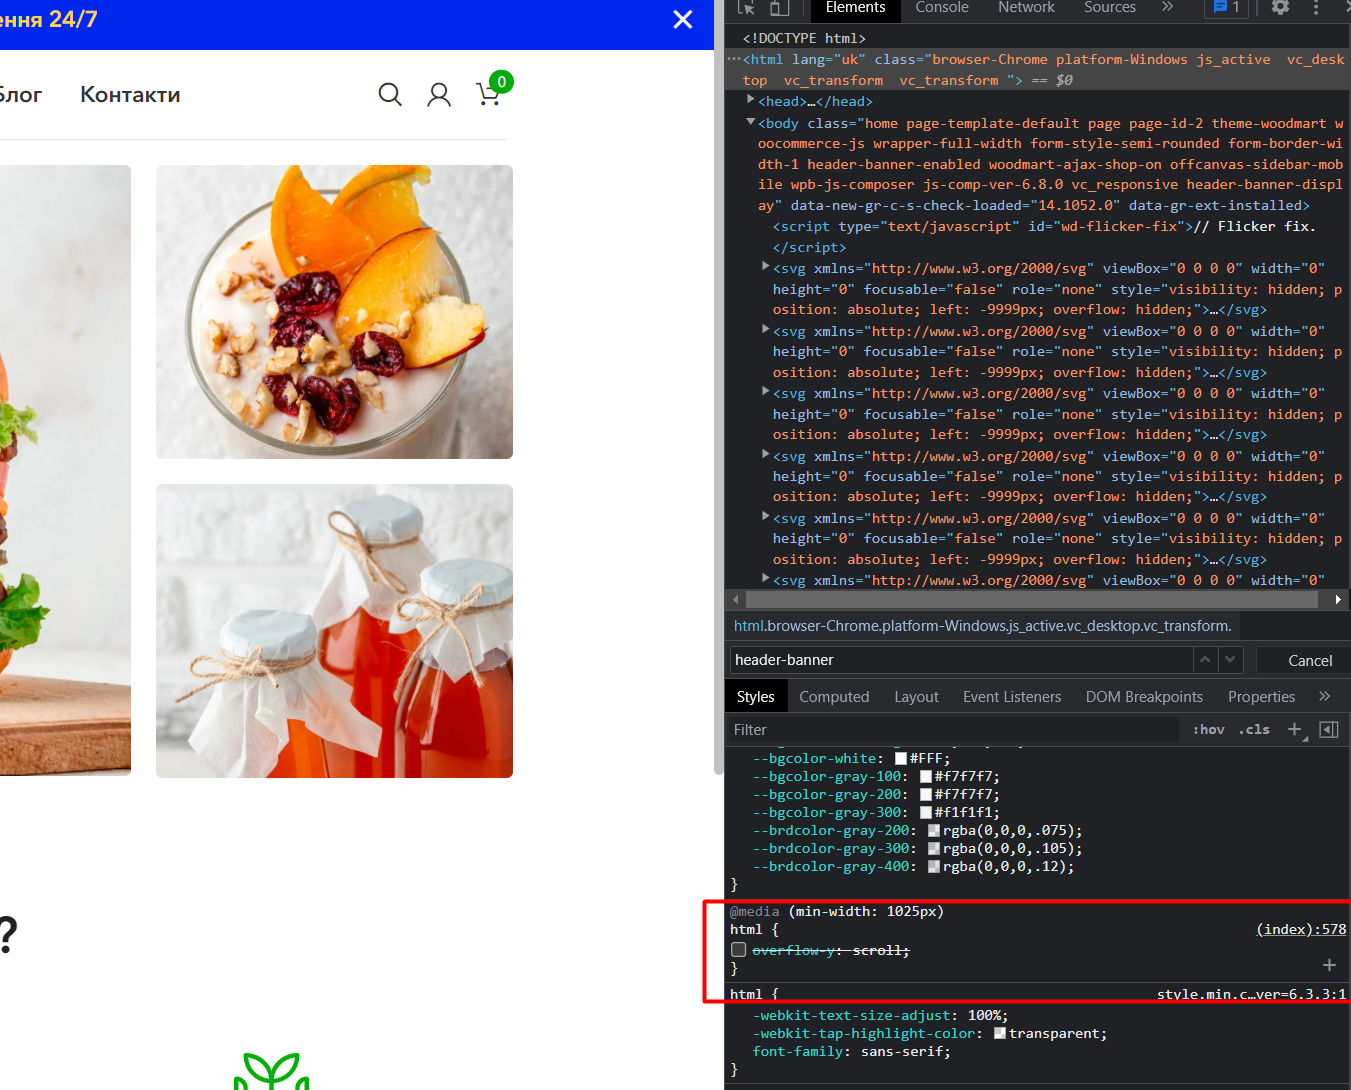1351x1090 pixels.
Task: Toggle the computed styles sidebar icon
Action: (1329, 730)
